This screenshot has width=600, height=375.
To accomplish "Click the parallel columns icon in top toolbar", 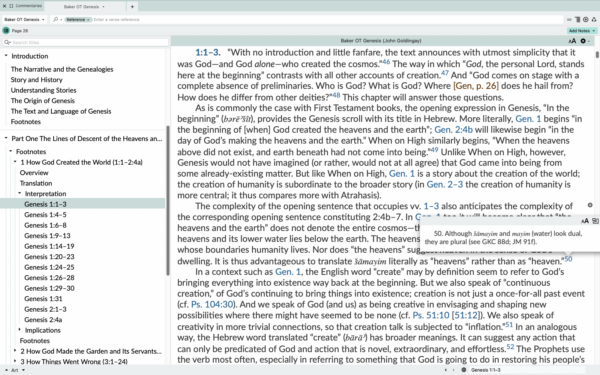I will pyautogui.click(x=577, y=20).
